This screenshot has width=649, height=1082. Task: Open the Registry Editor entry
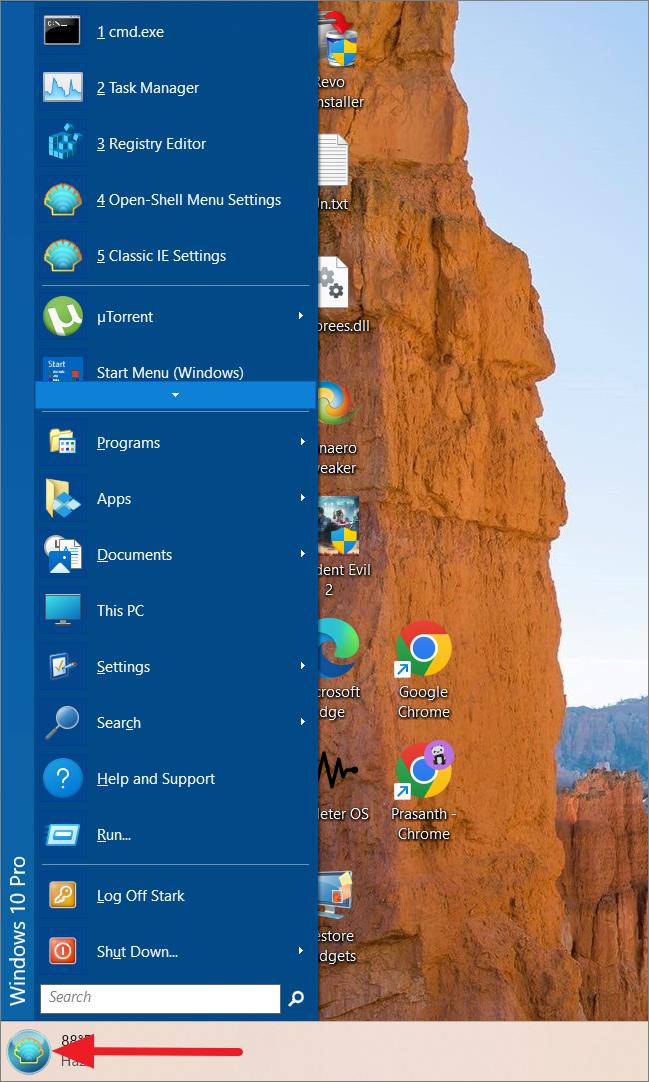pos(151,144)
